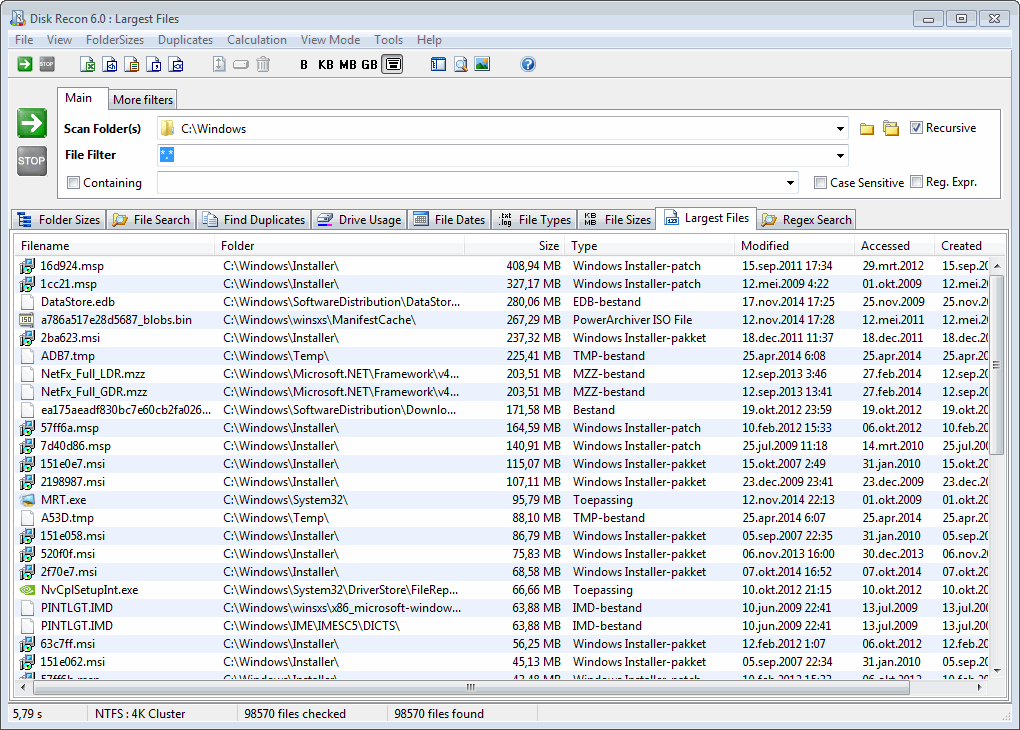The image size is (1020, 730).
Task: Show sizes in bytes with B icon
Action: click(304, 64)
